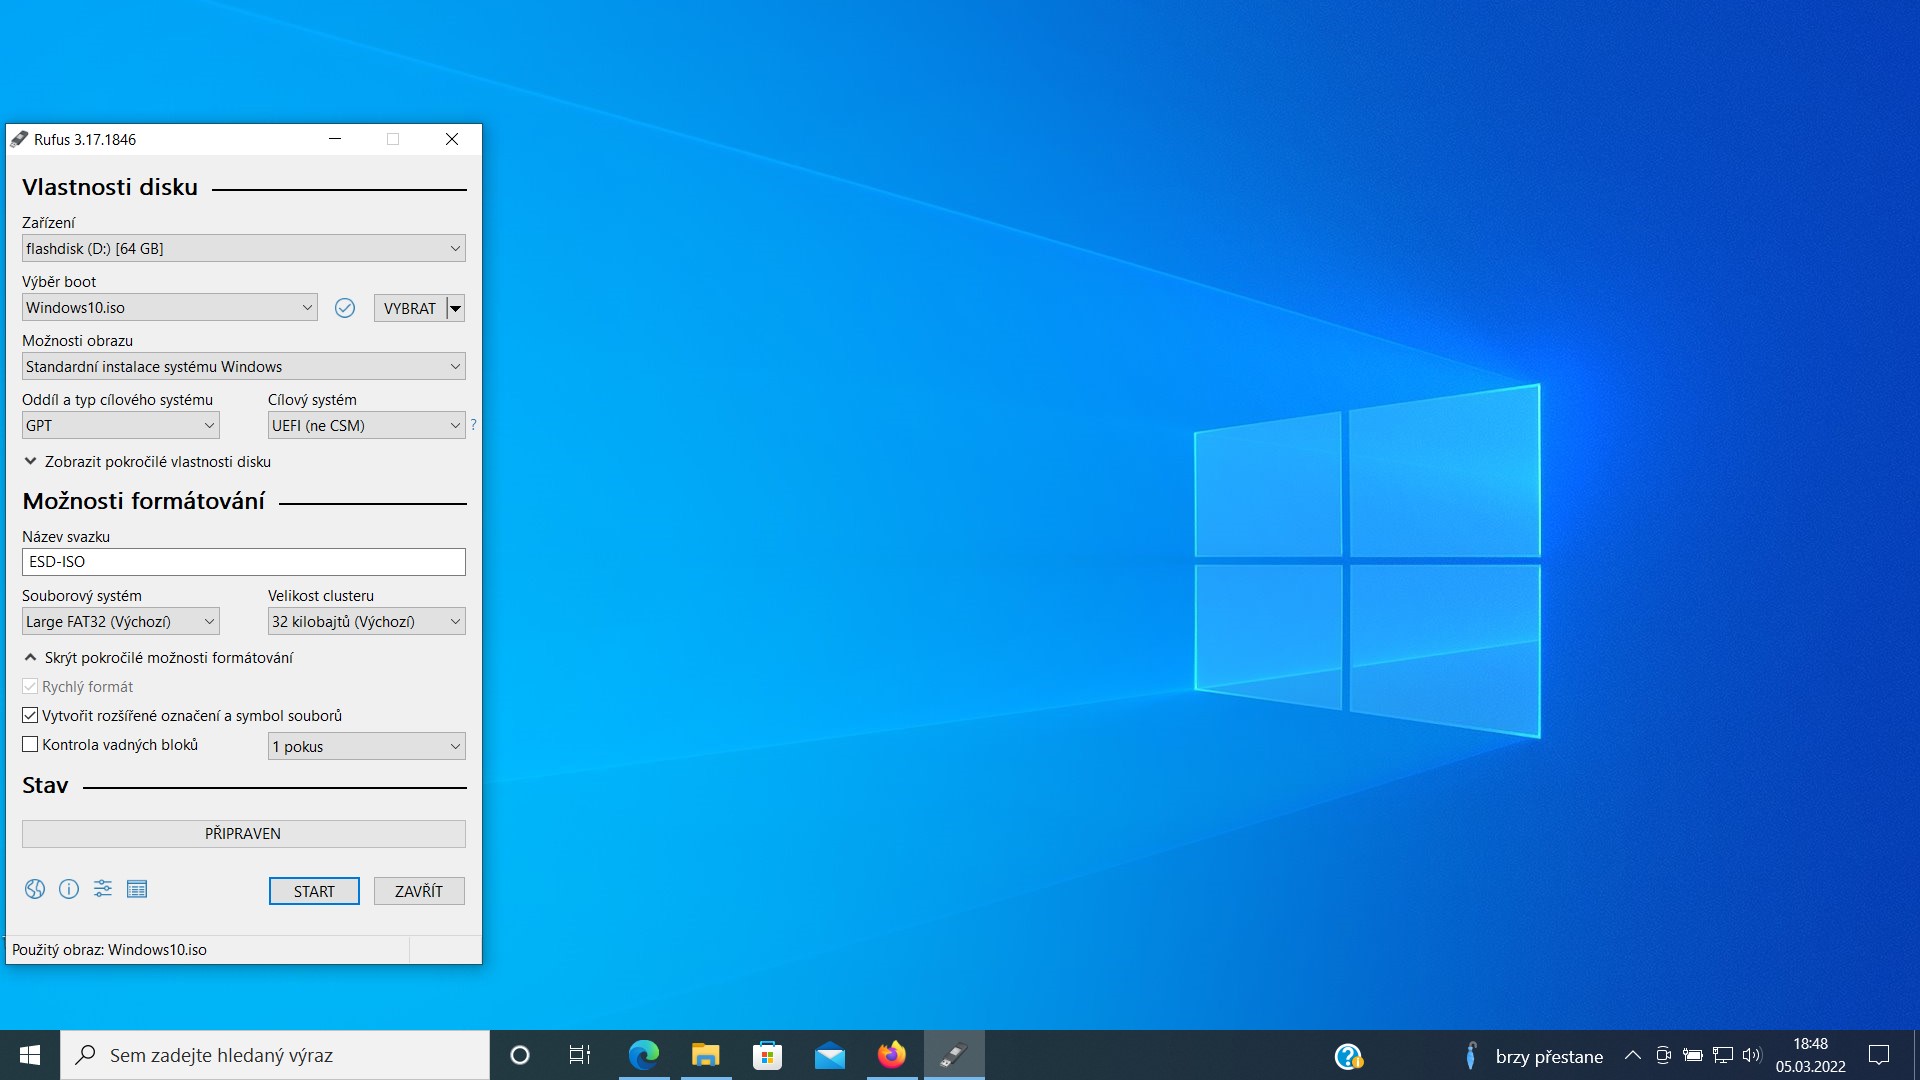Click the language globe icon in Rufus
This screenshot has height=1080, width=1920.
click(x=35, y=889)
